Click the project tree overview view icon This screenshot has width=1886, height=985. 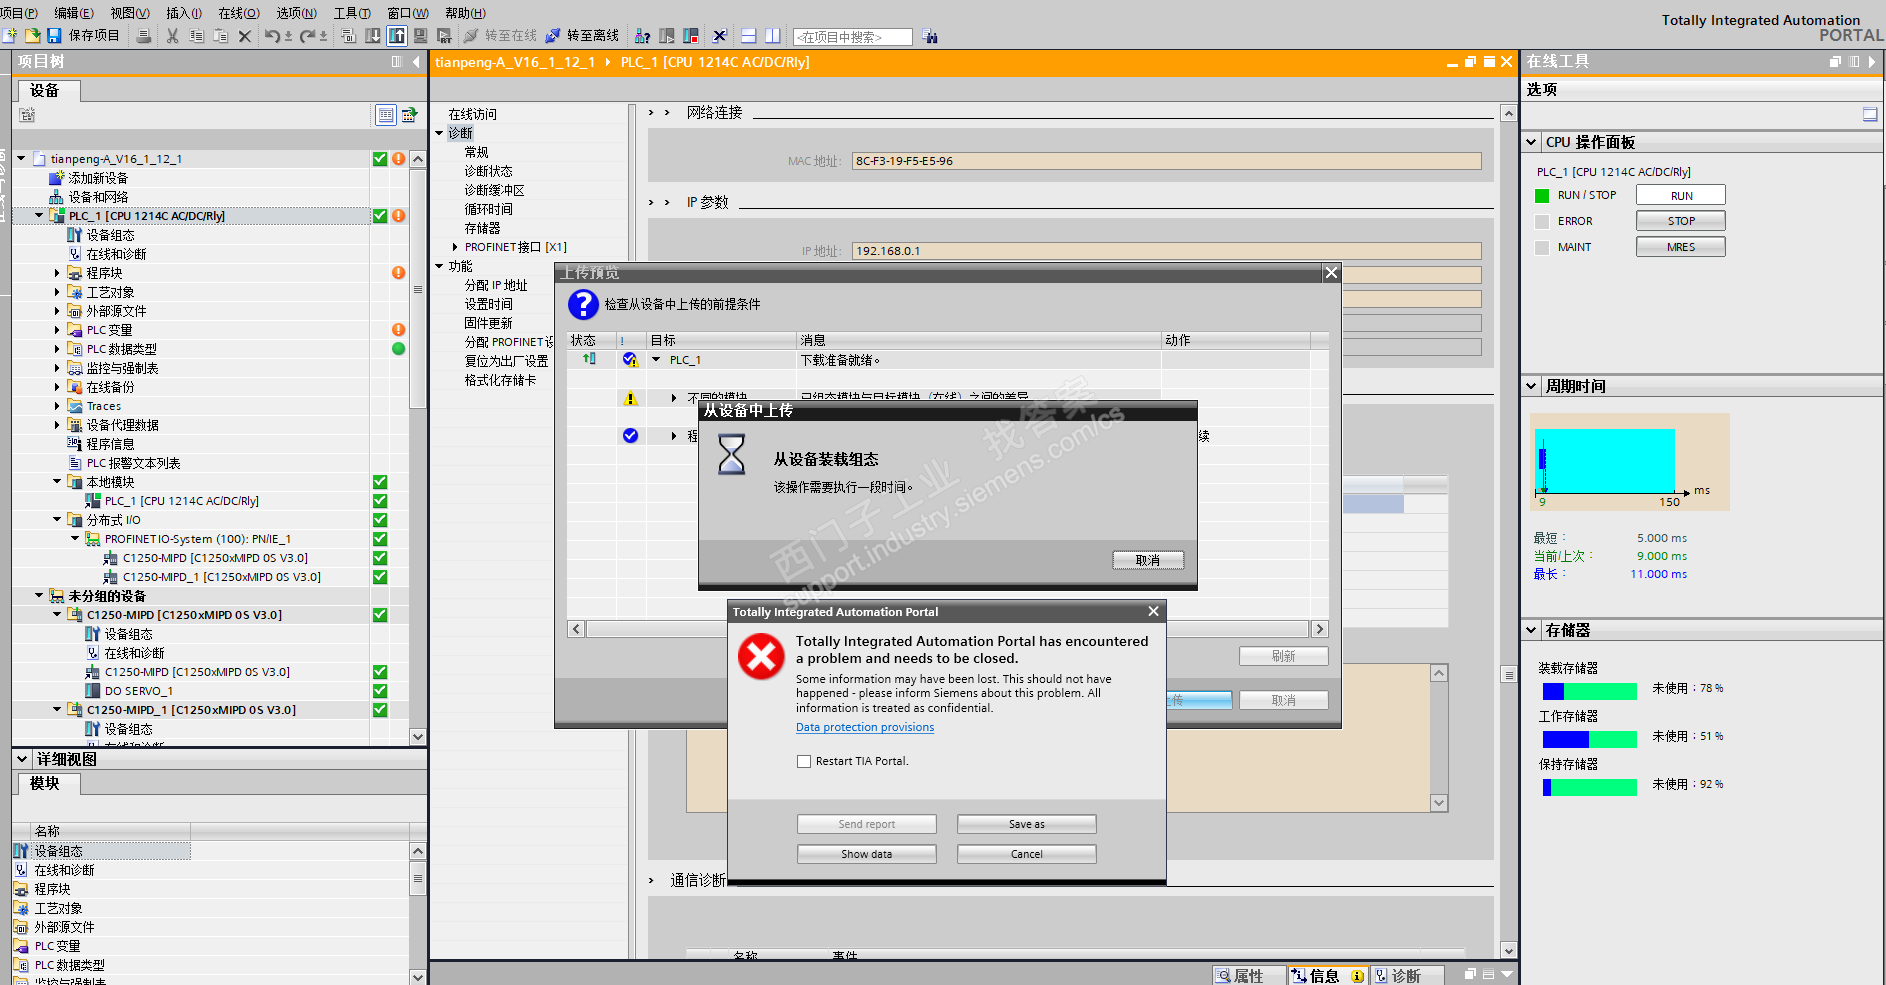pyautogui.click(x=386, y=115)
